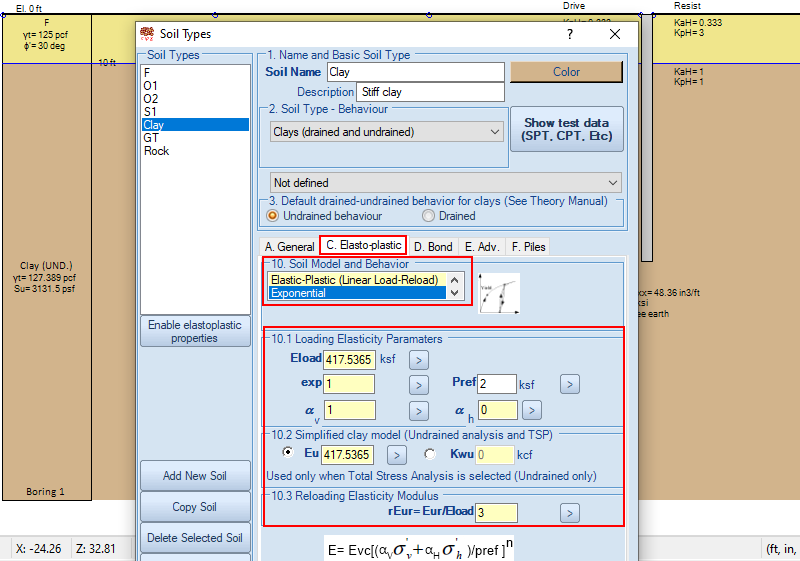
Task: Close the Soil Types dialog
Action: 615,34
